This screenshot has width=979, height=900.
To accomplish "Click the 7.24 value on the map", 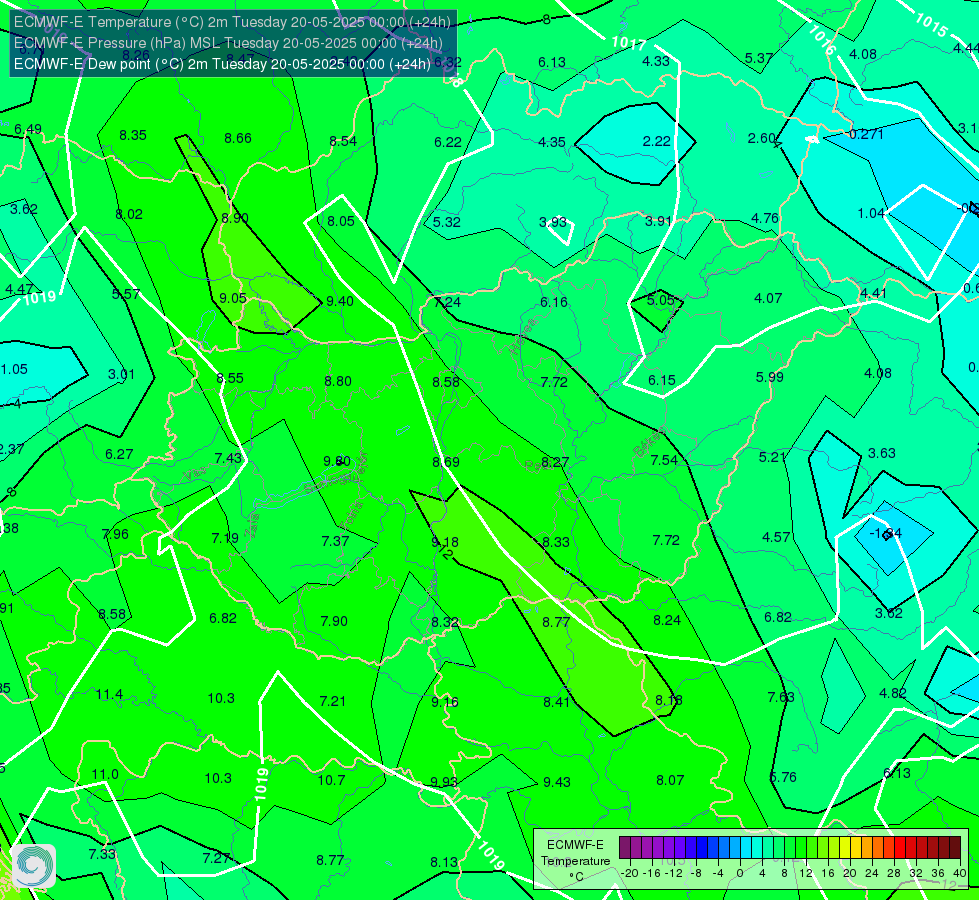I will pyautogui.click(x=448, y=302).
